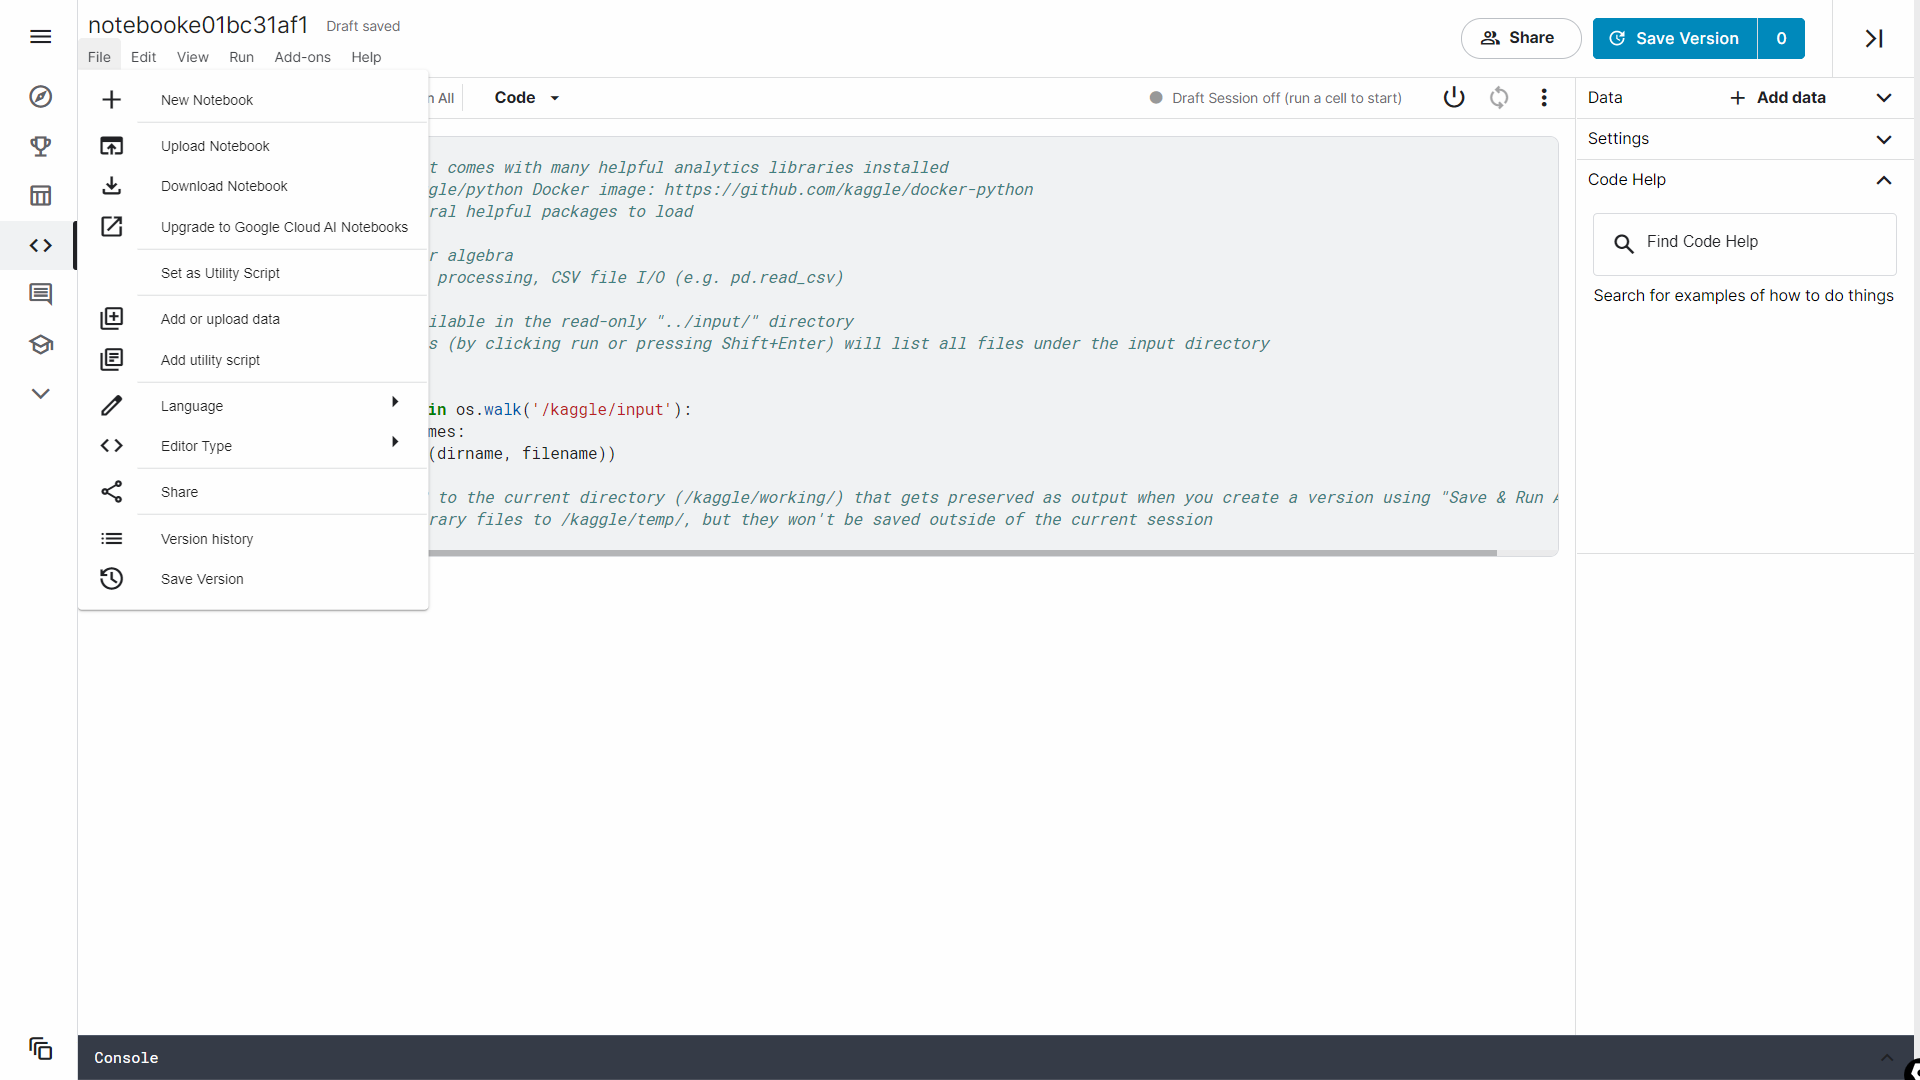Click the power session button icon
Image resolution: width=1920 pixels, height=1080 pixels.
click(1454, 97)
